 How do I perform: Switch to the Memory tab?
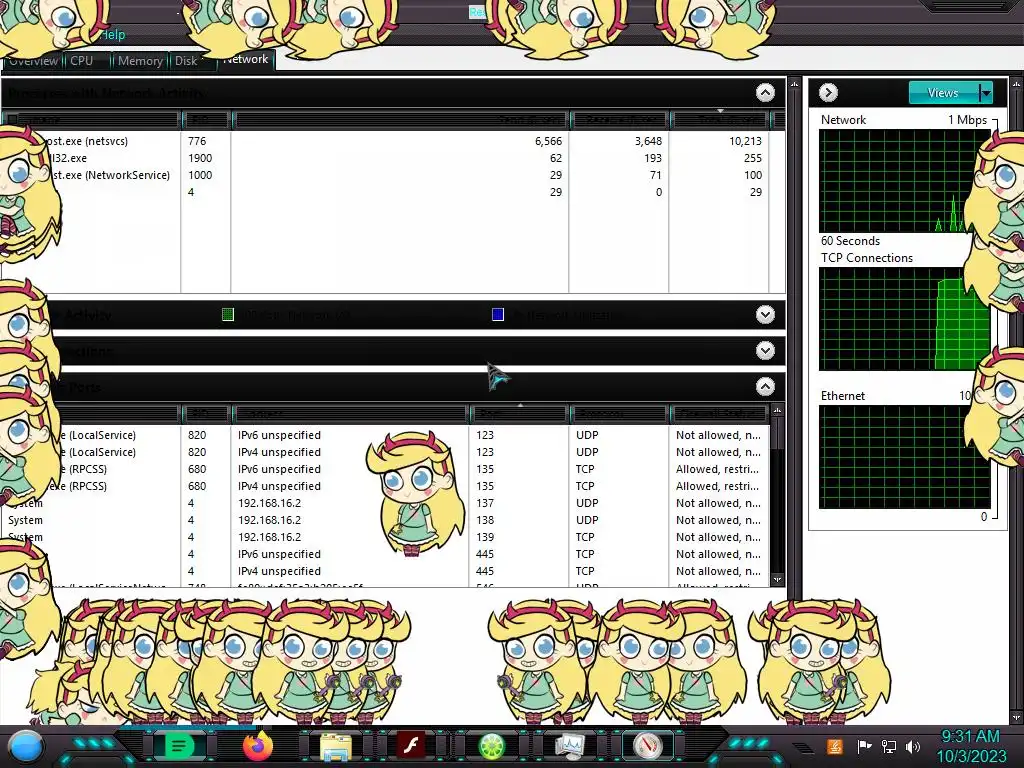pos(140,61)
